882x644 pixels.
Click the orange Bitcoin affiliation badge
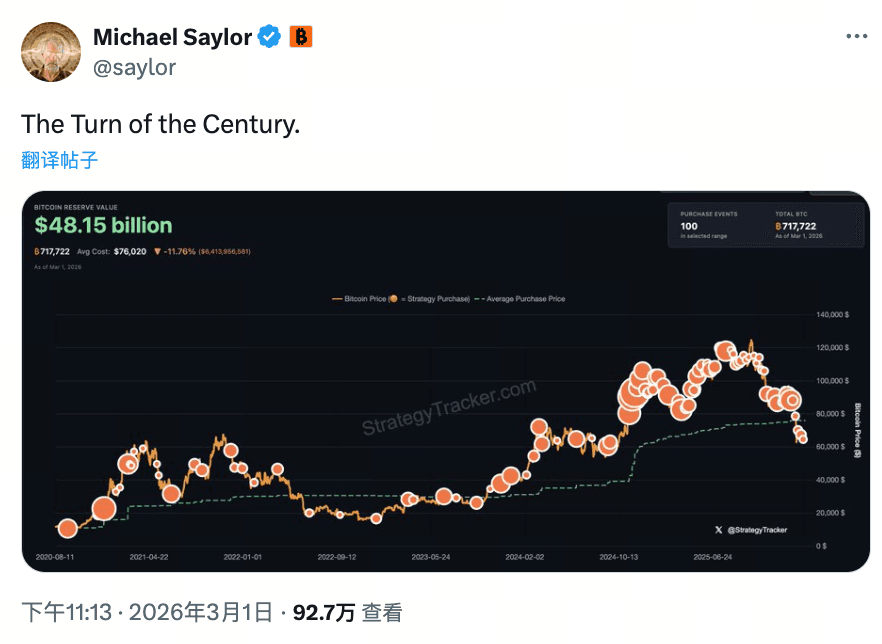301,38
